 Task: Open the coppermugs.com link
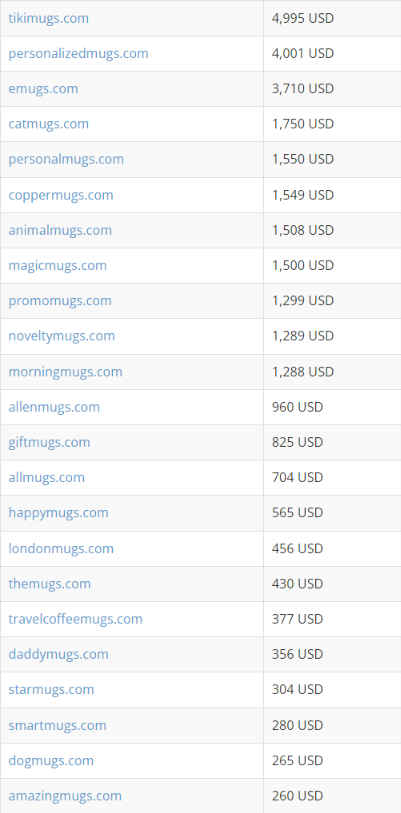tap(61, 195)
